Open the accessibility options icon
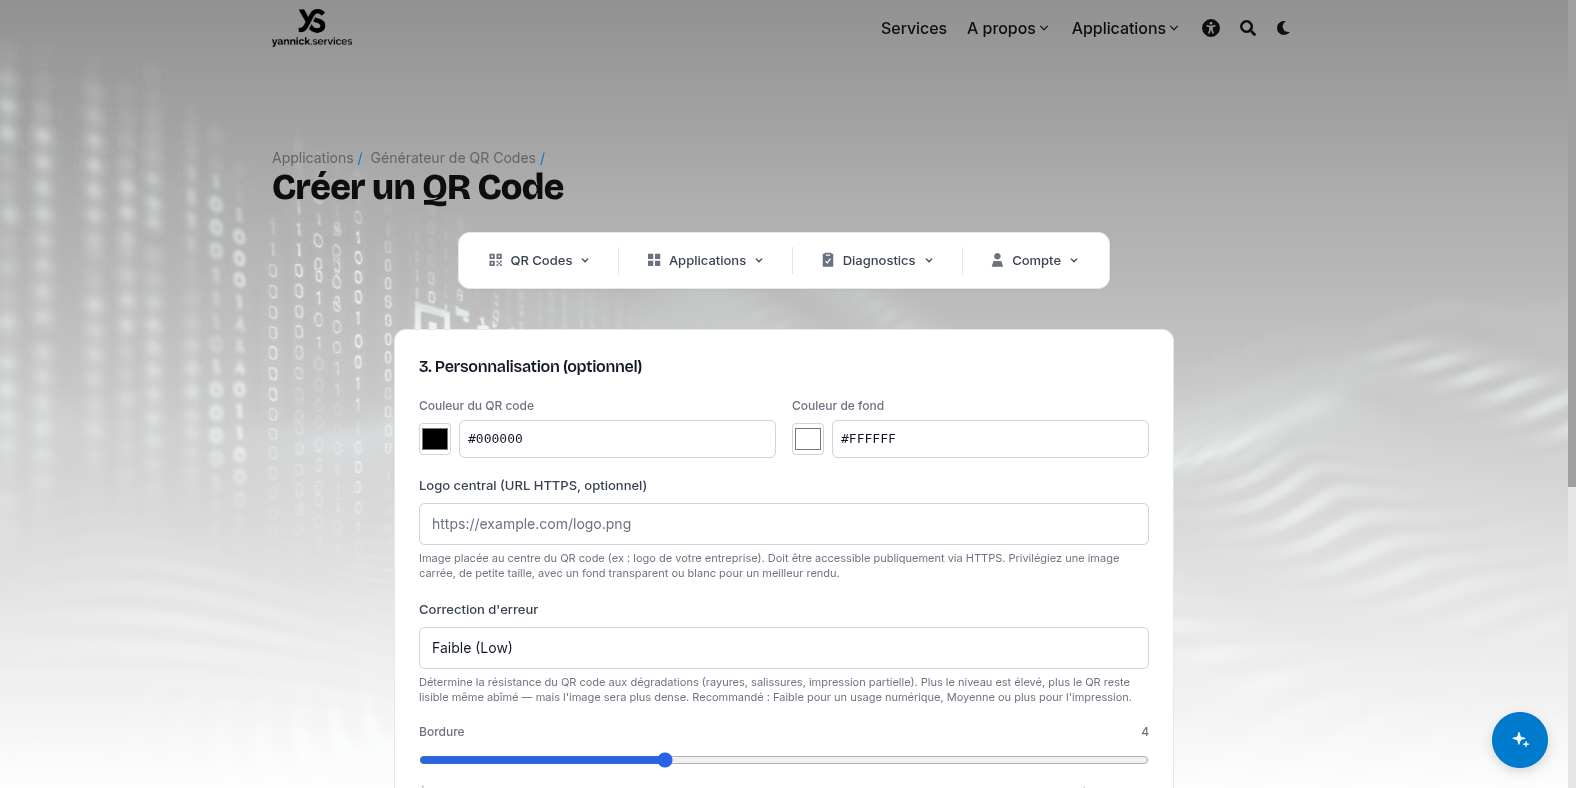The width and height of the screenshot is (1576, 788). pyautogui.click(x=1211, y=28)
